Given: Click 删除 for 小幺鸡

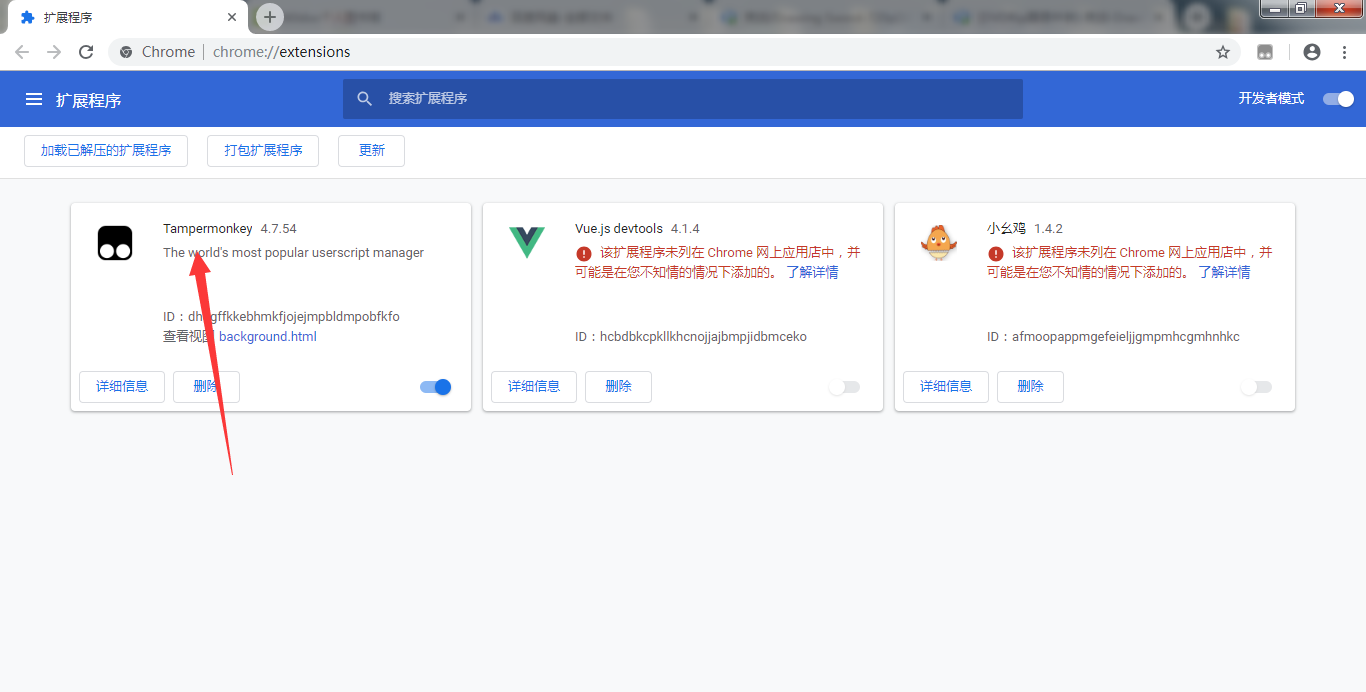Looking at the screenshot, I should point(1030,387).
